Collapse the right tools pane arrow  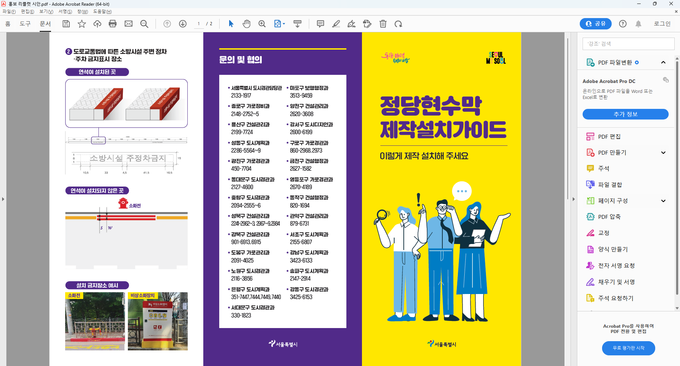(573, 199)
